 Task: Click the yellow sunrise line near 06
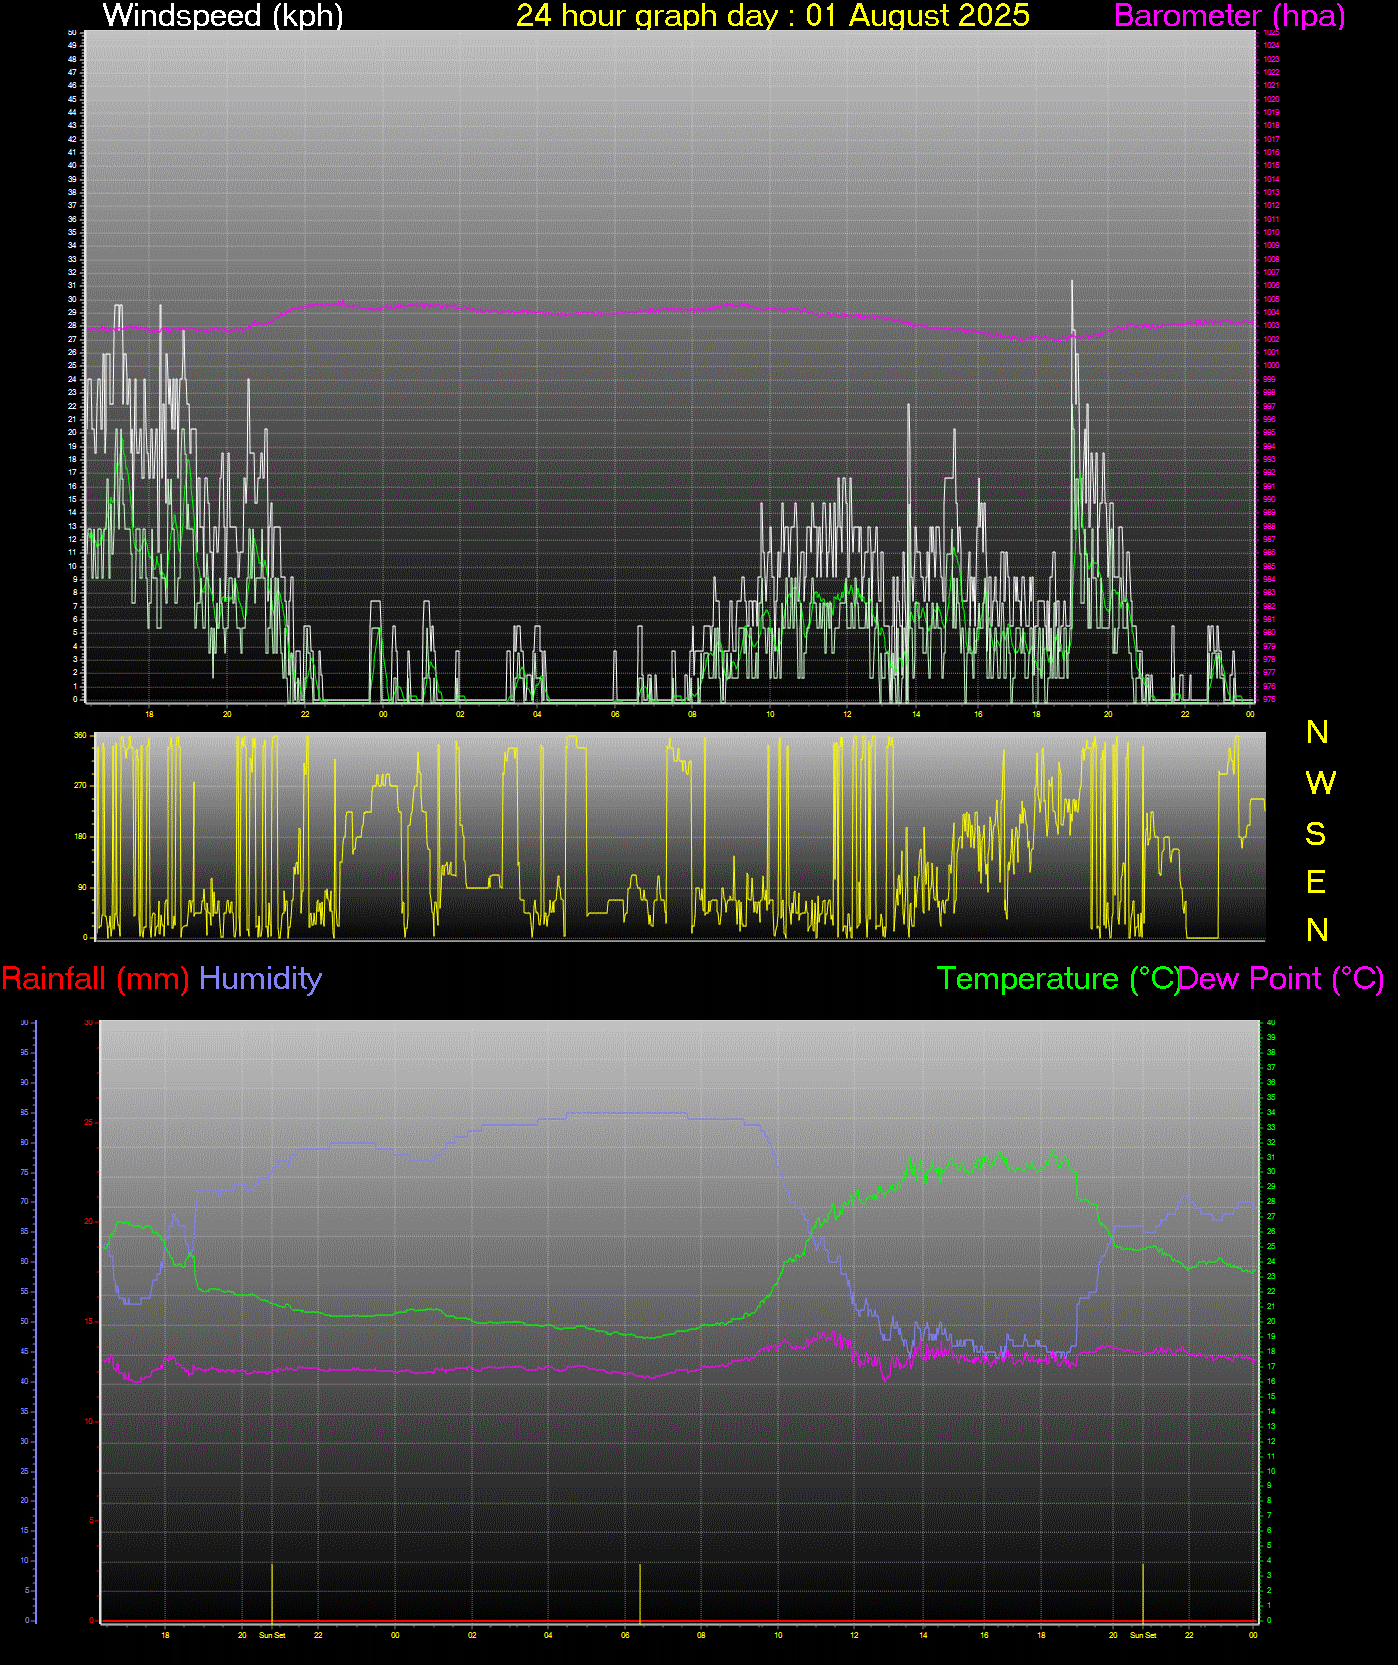tap(640, 1592)
